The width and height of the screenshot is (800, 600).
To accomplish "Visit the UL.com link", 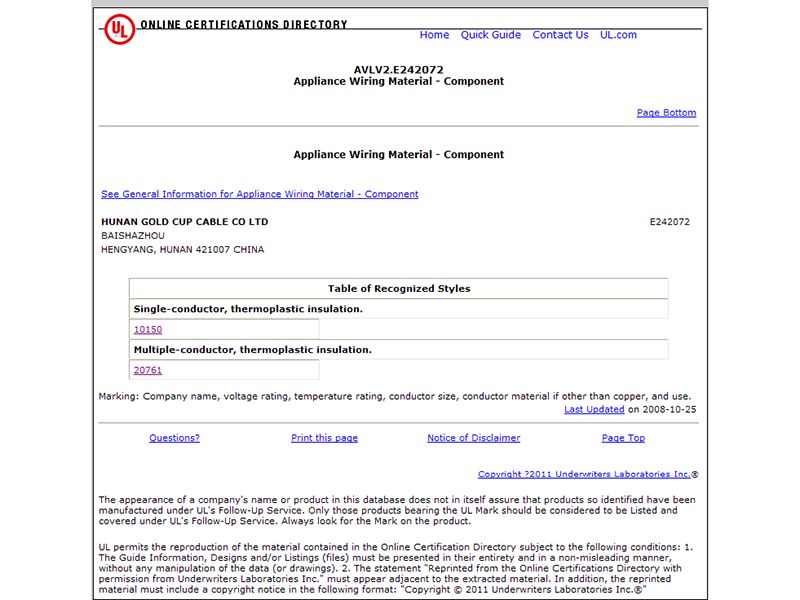I will tap(618, 35).
